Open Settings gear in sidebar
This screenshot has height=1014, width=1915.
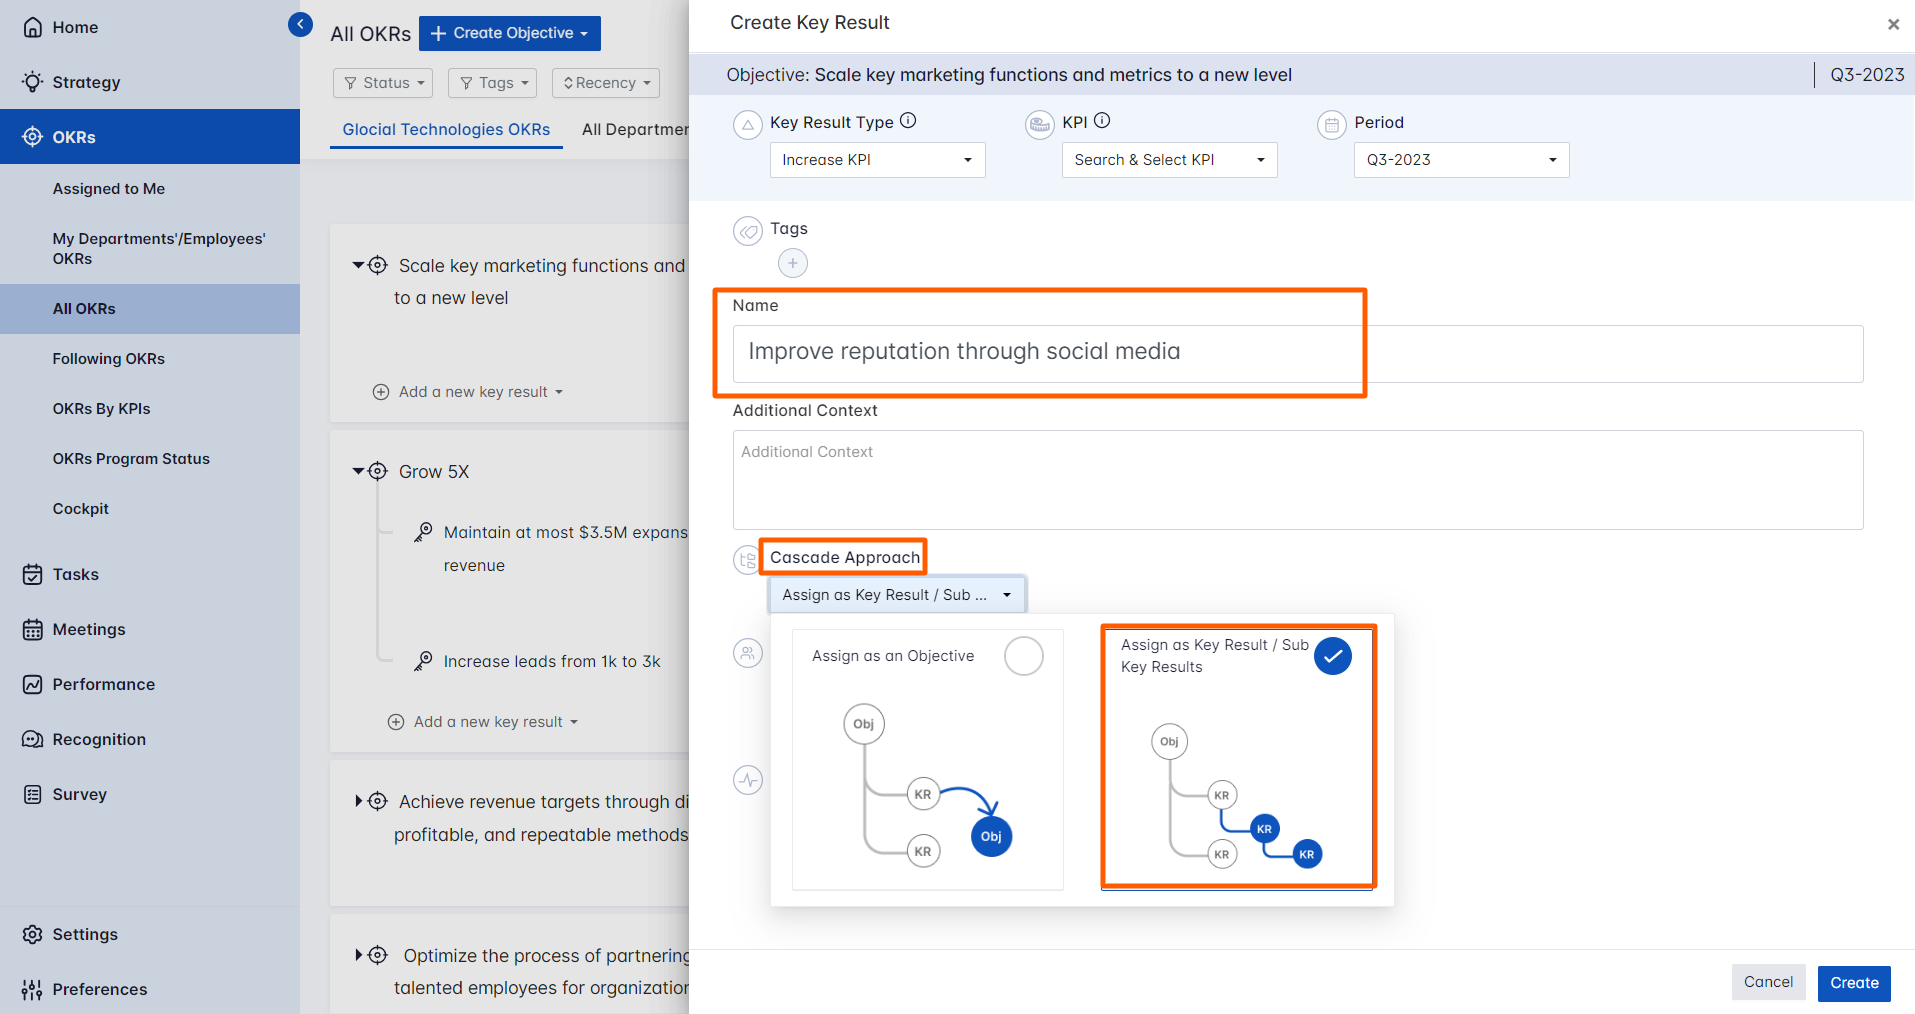point(33,934)
